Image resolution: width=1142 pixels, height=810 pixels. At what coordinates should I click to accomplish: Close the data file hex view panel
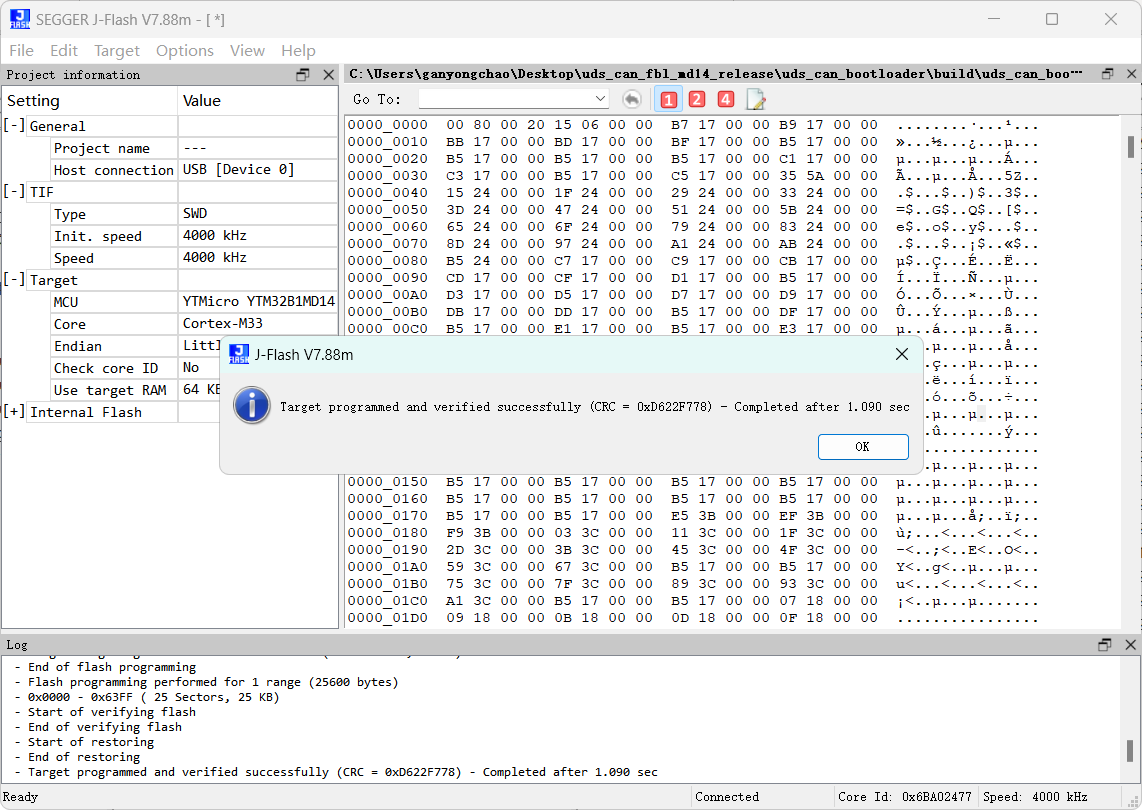[x=1131, y=74]
